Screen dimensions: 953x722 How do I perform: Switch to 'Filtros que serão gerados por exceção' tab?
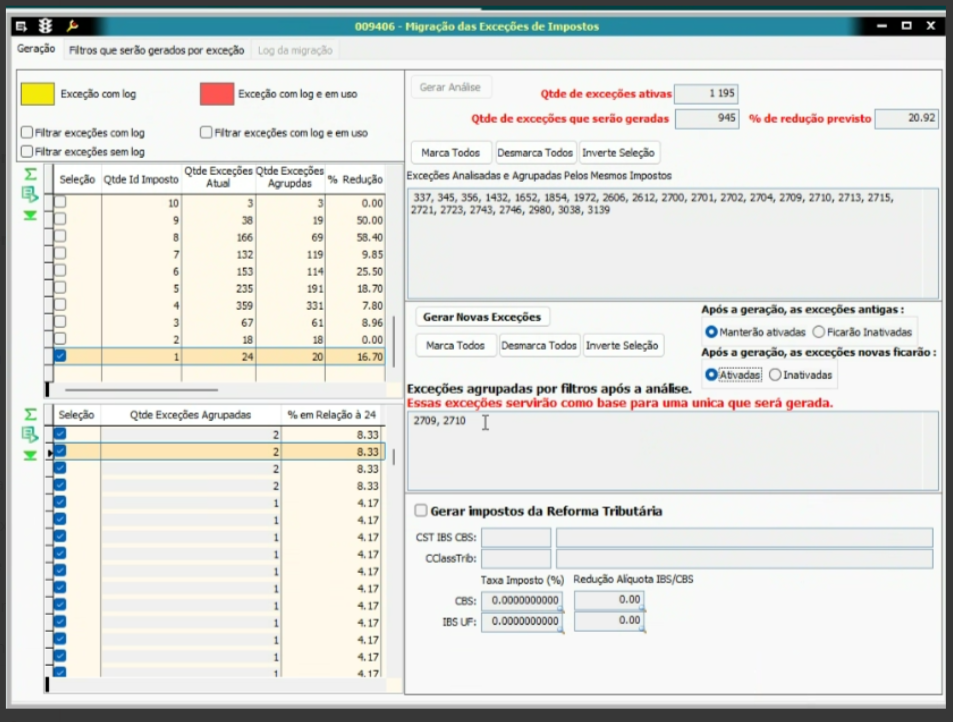pyautogui.click(x=156, y=49)
